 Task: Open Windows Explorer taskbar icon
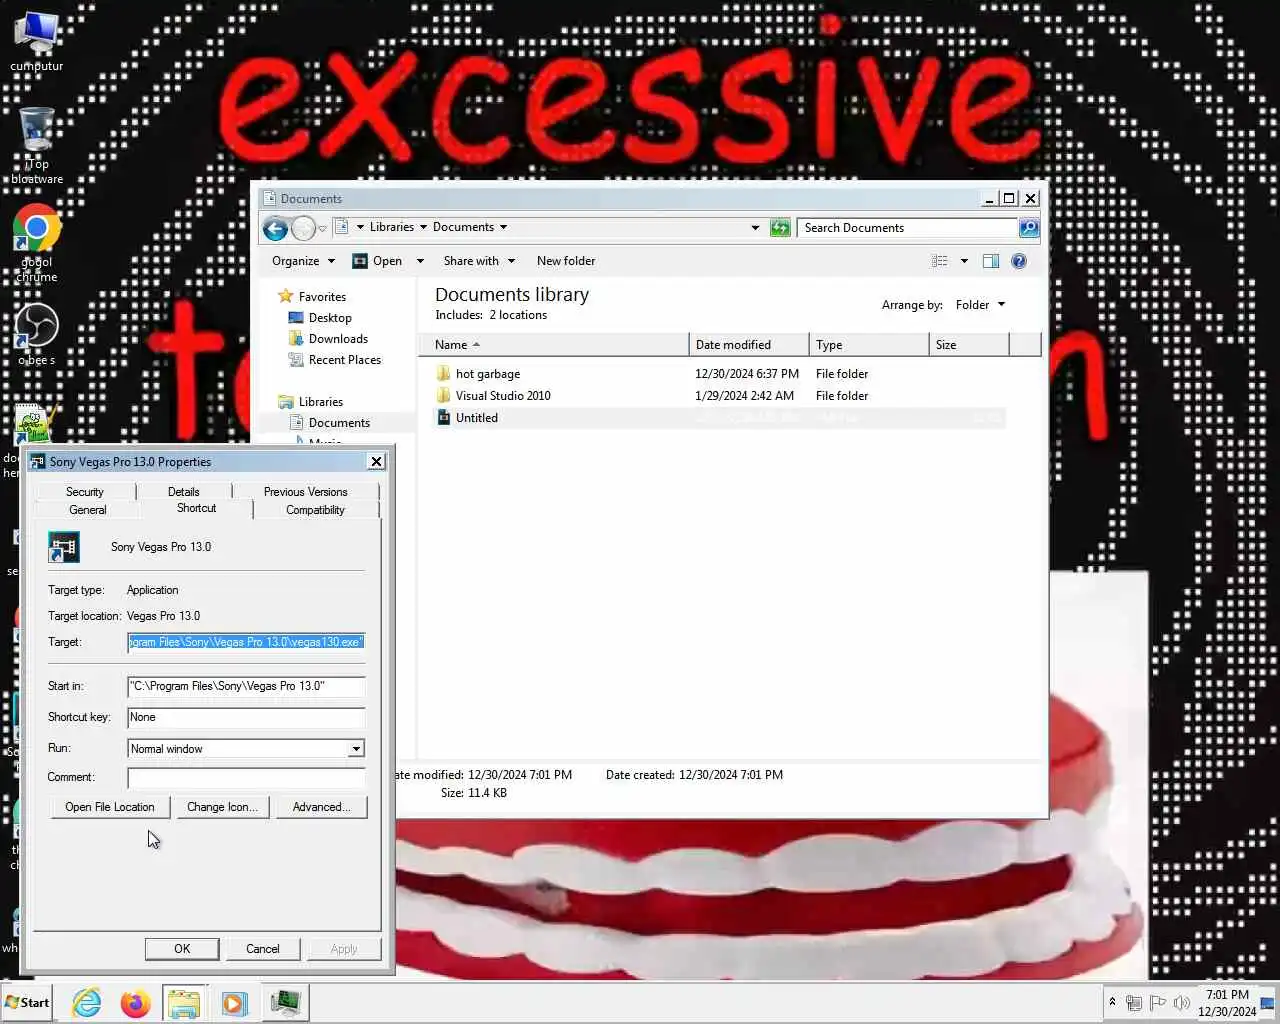tap(184, 1002)
